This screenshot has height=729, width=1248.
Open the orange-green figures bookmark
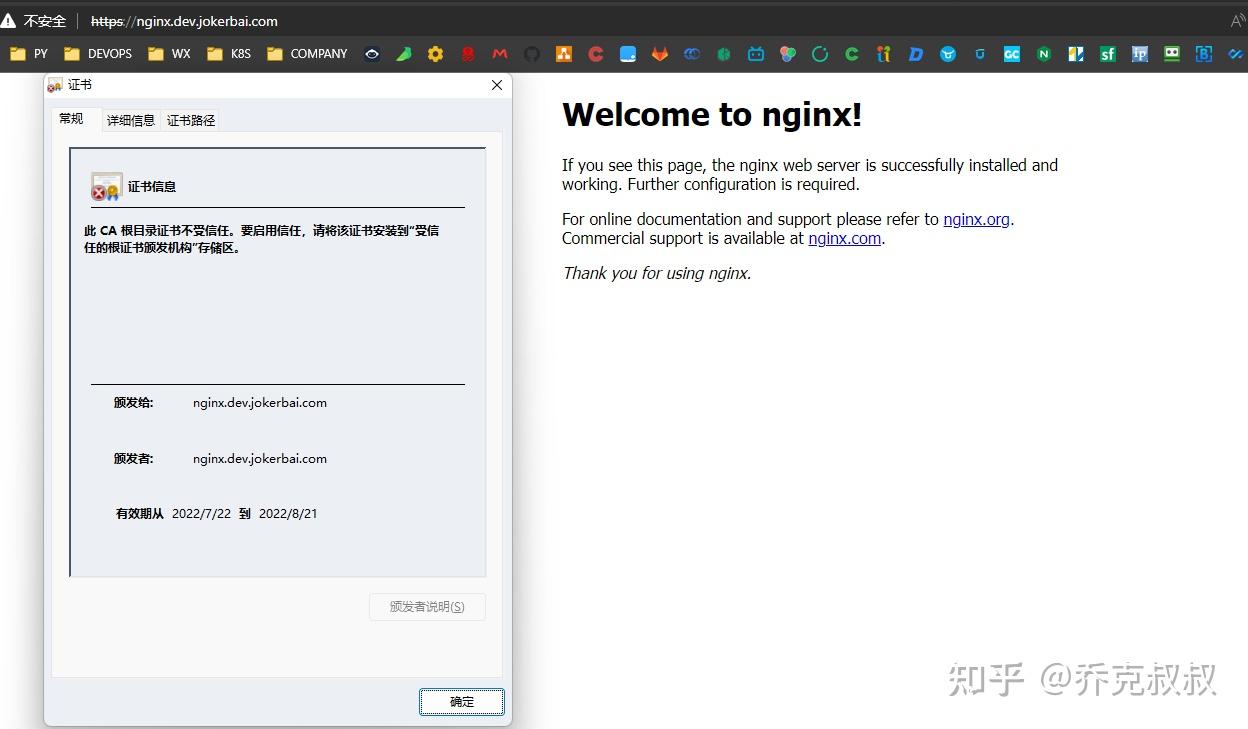(884, 54)
